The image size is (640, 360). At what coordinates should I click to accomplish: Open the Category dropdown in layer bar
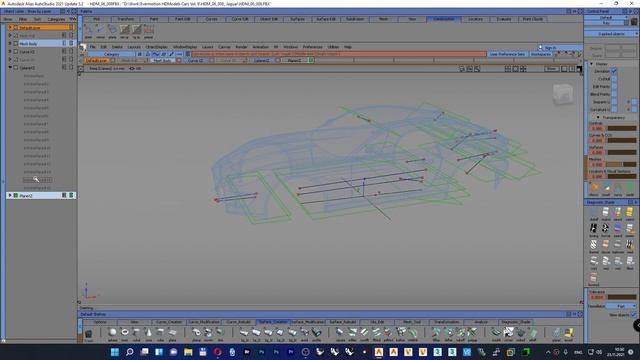click(x=111, y=54)
